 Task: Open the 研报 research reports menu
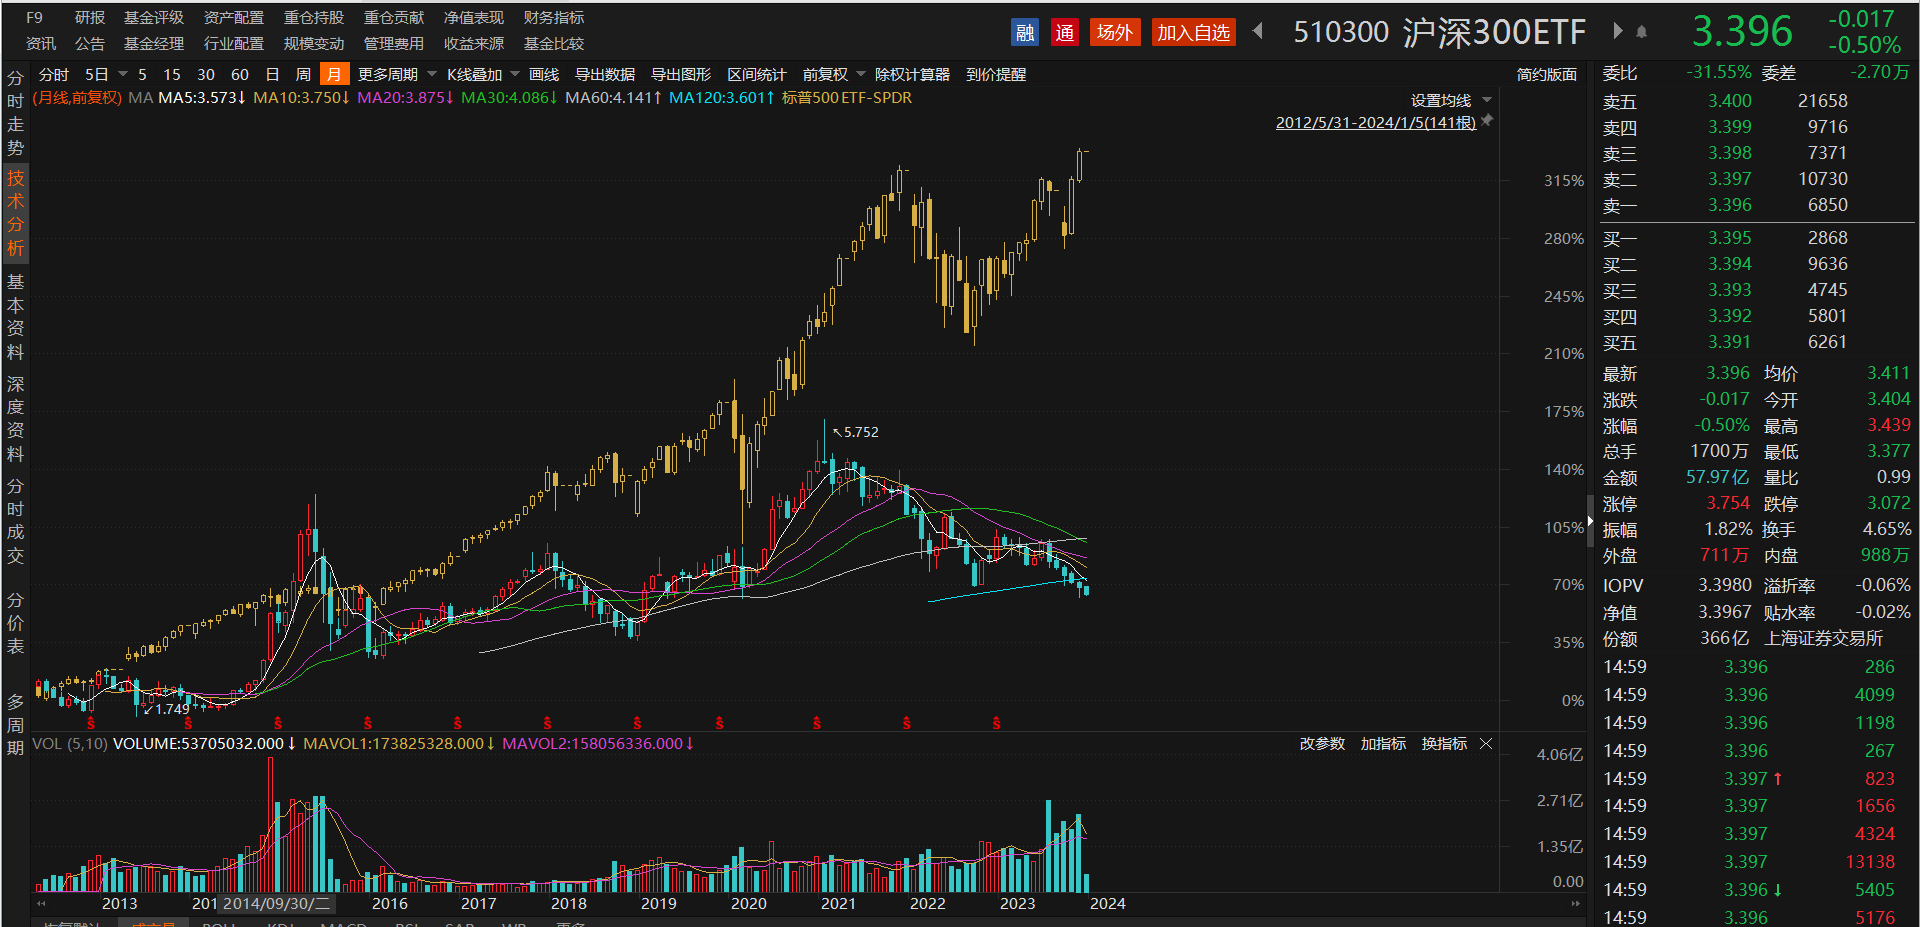coord(90,18)
